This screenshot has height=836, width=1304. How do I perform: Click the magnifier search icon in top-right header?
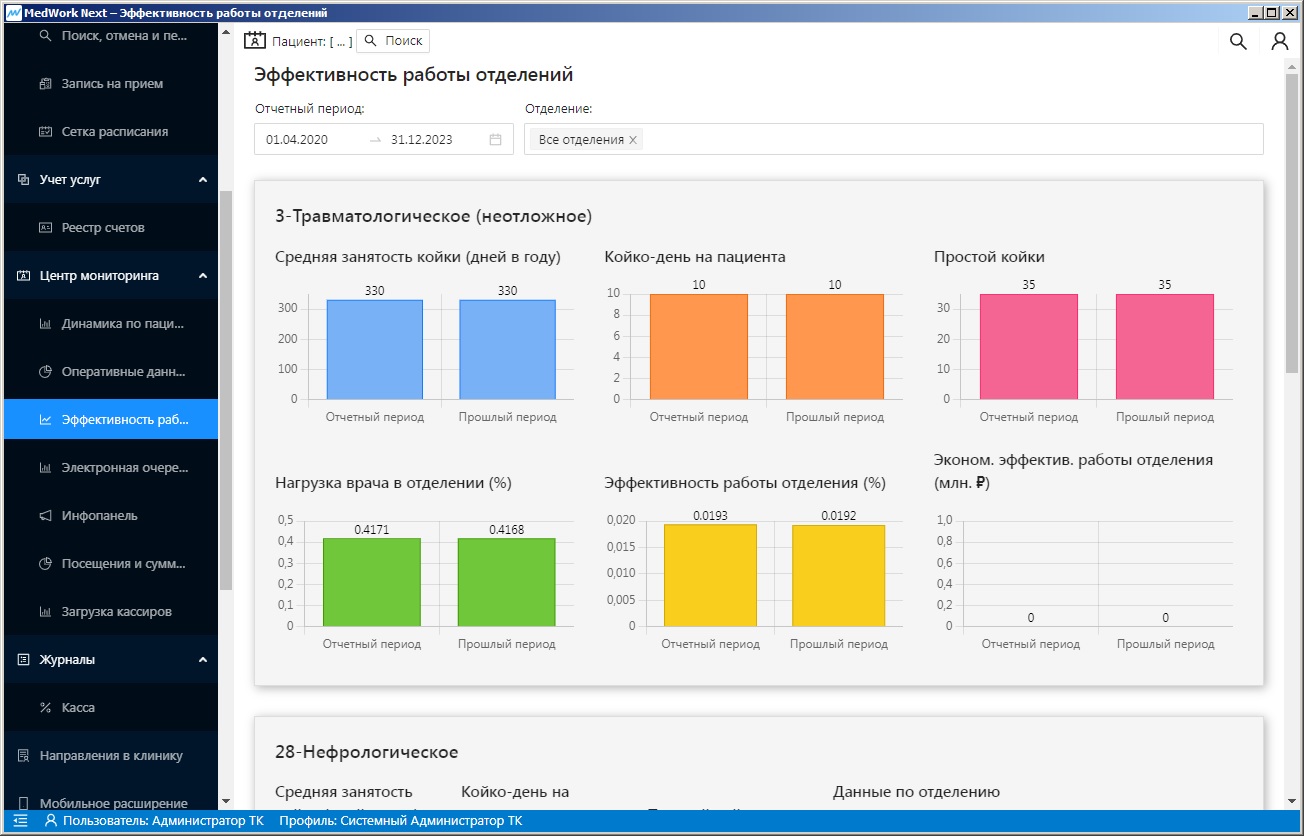coord(1238,41)
